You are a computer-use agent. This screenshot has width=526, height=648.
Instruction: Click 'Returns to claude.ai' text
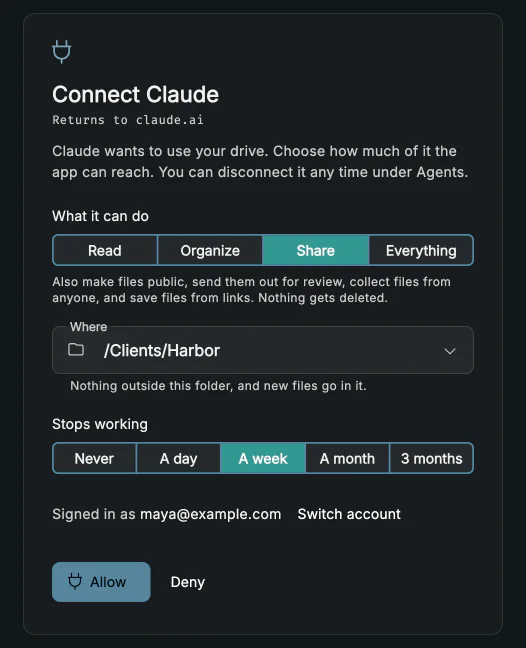pos(128,120)
